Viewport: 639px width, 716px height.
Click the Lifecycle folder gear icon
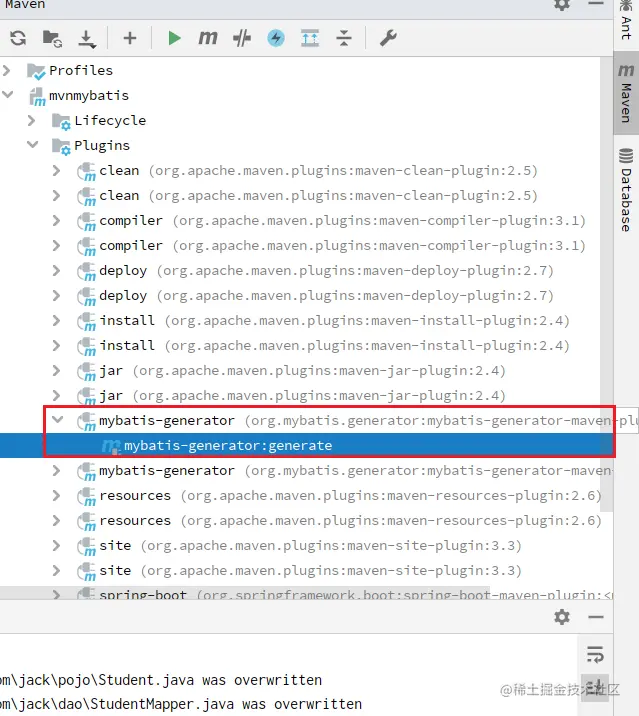61,121
